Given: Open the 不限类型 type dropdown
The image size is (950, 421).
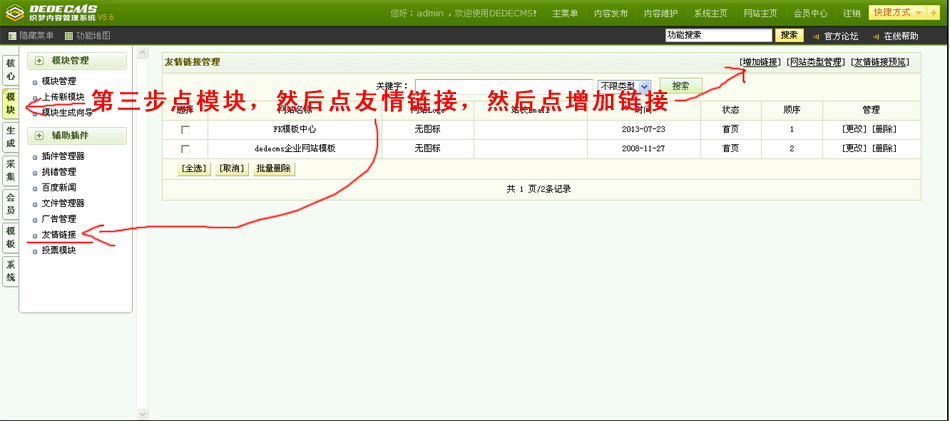Looking at the screenshot, I should pos(624,87).
